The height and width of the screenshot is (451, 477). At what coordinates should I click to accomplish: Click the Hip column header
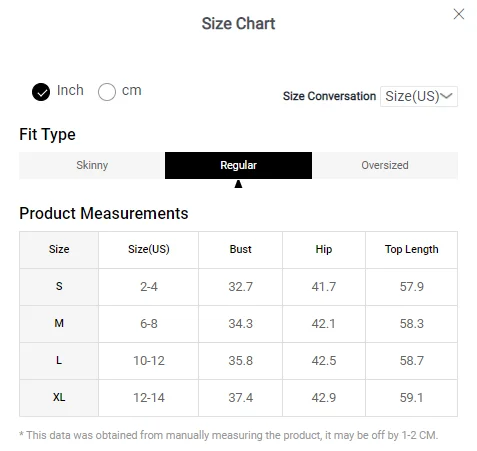[x=324, y=250]
